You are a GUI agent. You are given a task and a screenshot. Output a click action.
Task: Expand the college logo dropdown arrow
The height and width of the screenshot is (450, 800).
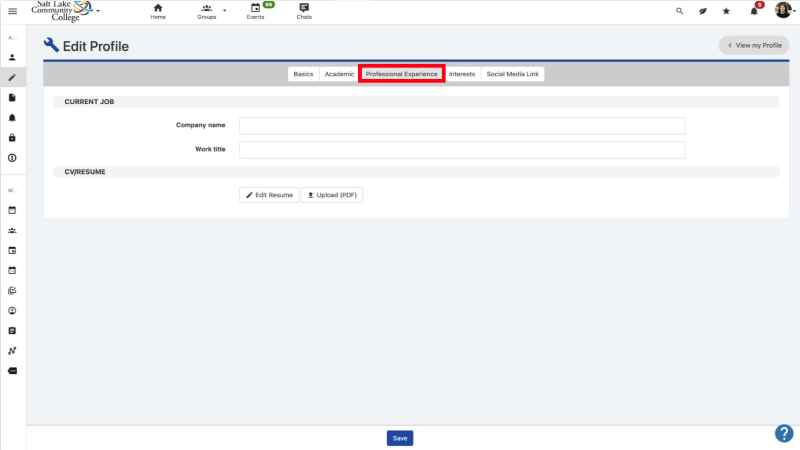(x=98, y=11)
